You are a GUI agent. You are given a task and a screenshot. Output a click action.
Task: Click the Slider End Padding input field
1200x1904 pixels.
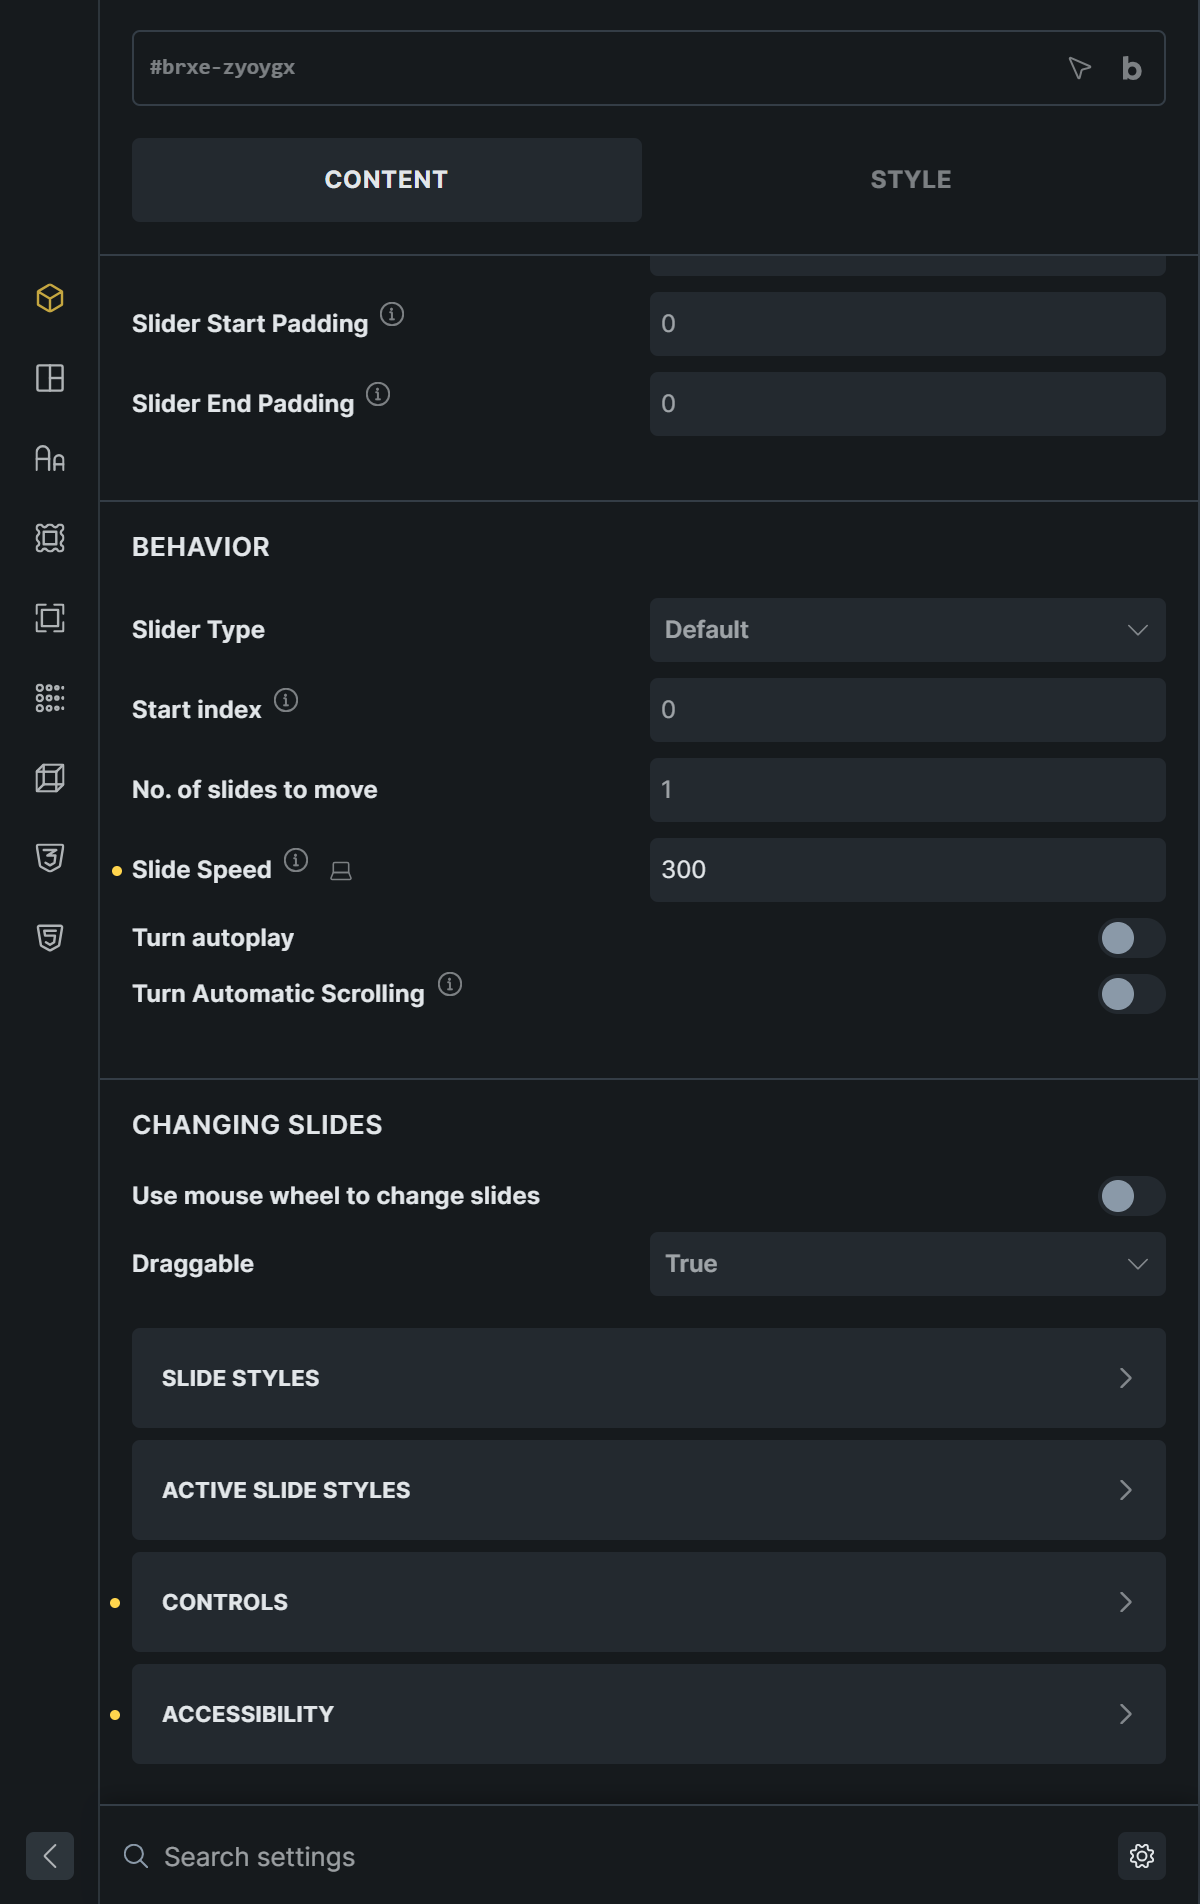coord(908,404)
